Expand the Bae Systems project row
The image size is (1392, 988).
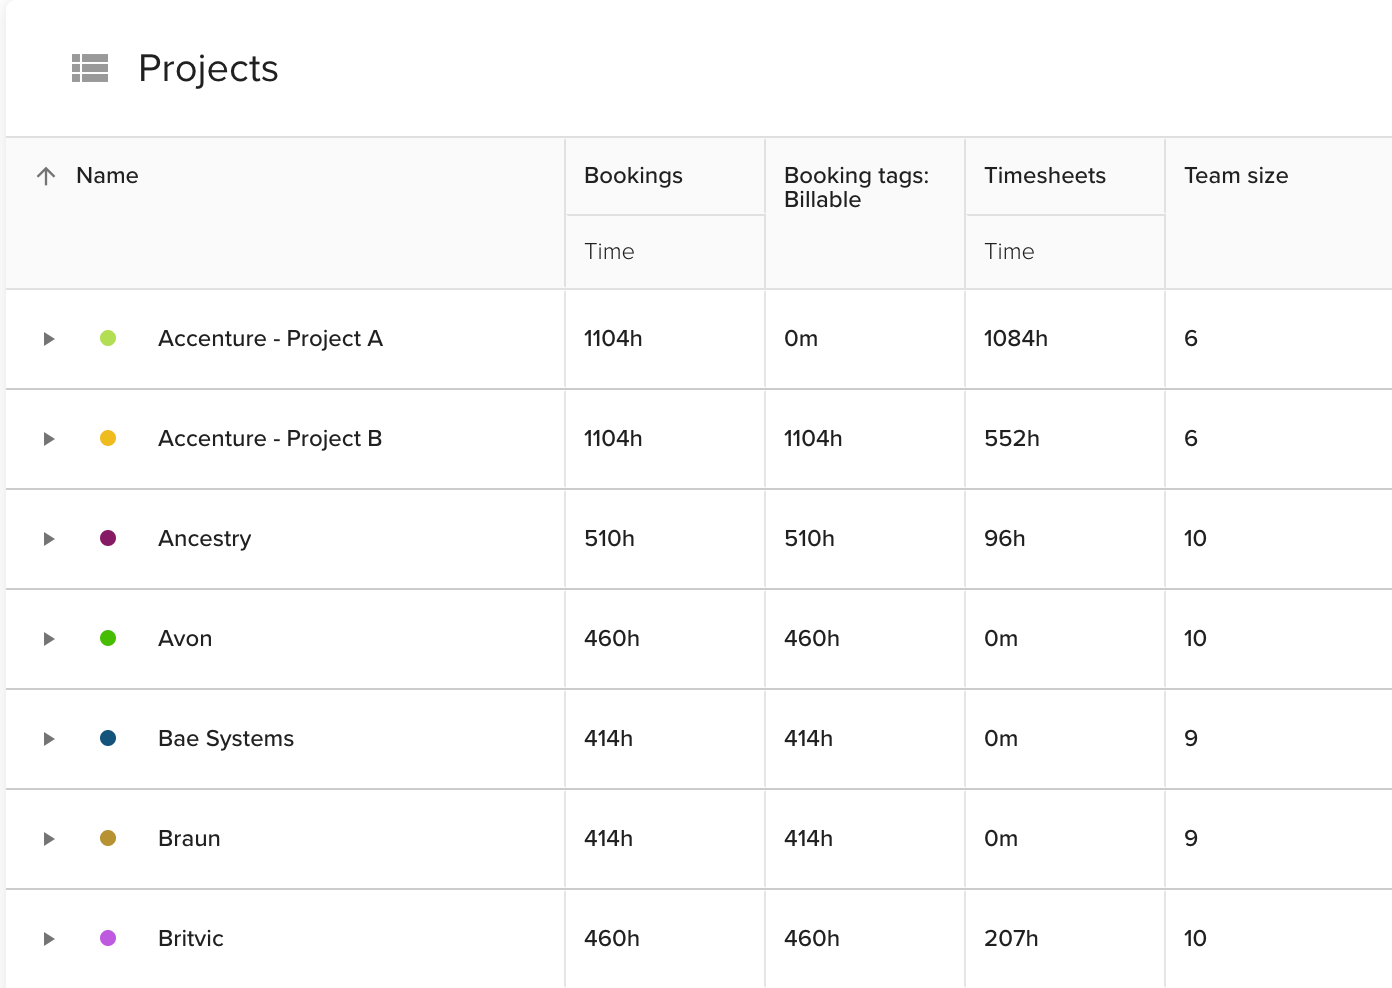pos(48,739)
